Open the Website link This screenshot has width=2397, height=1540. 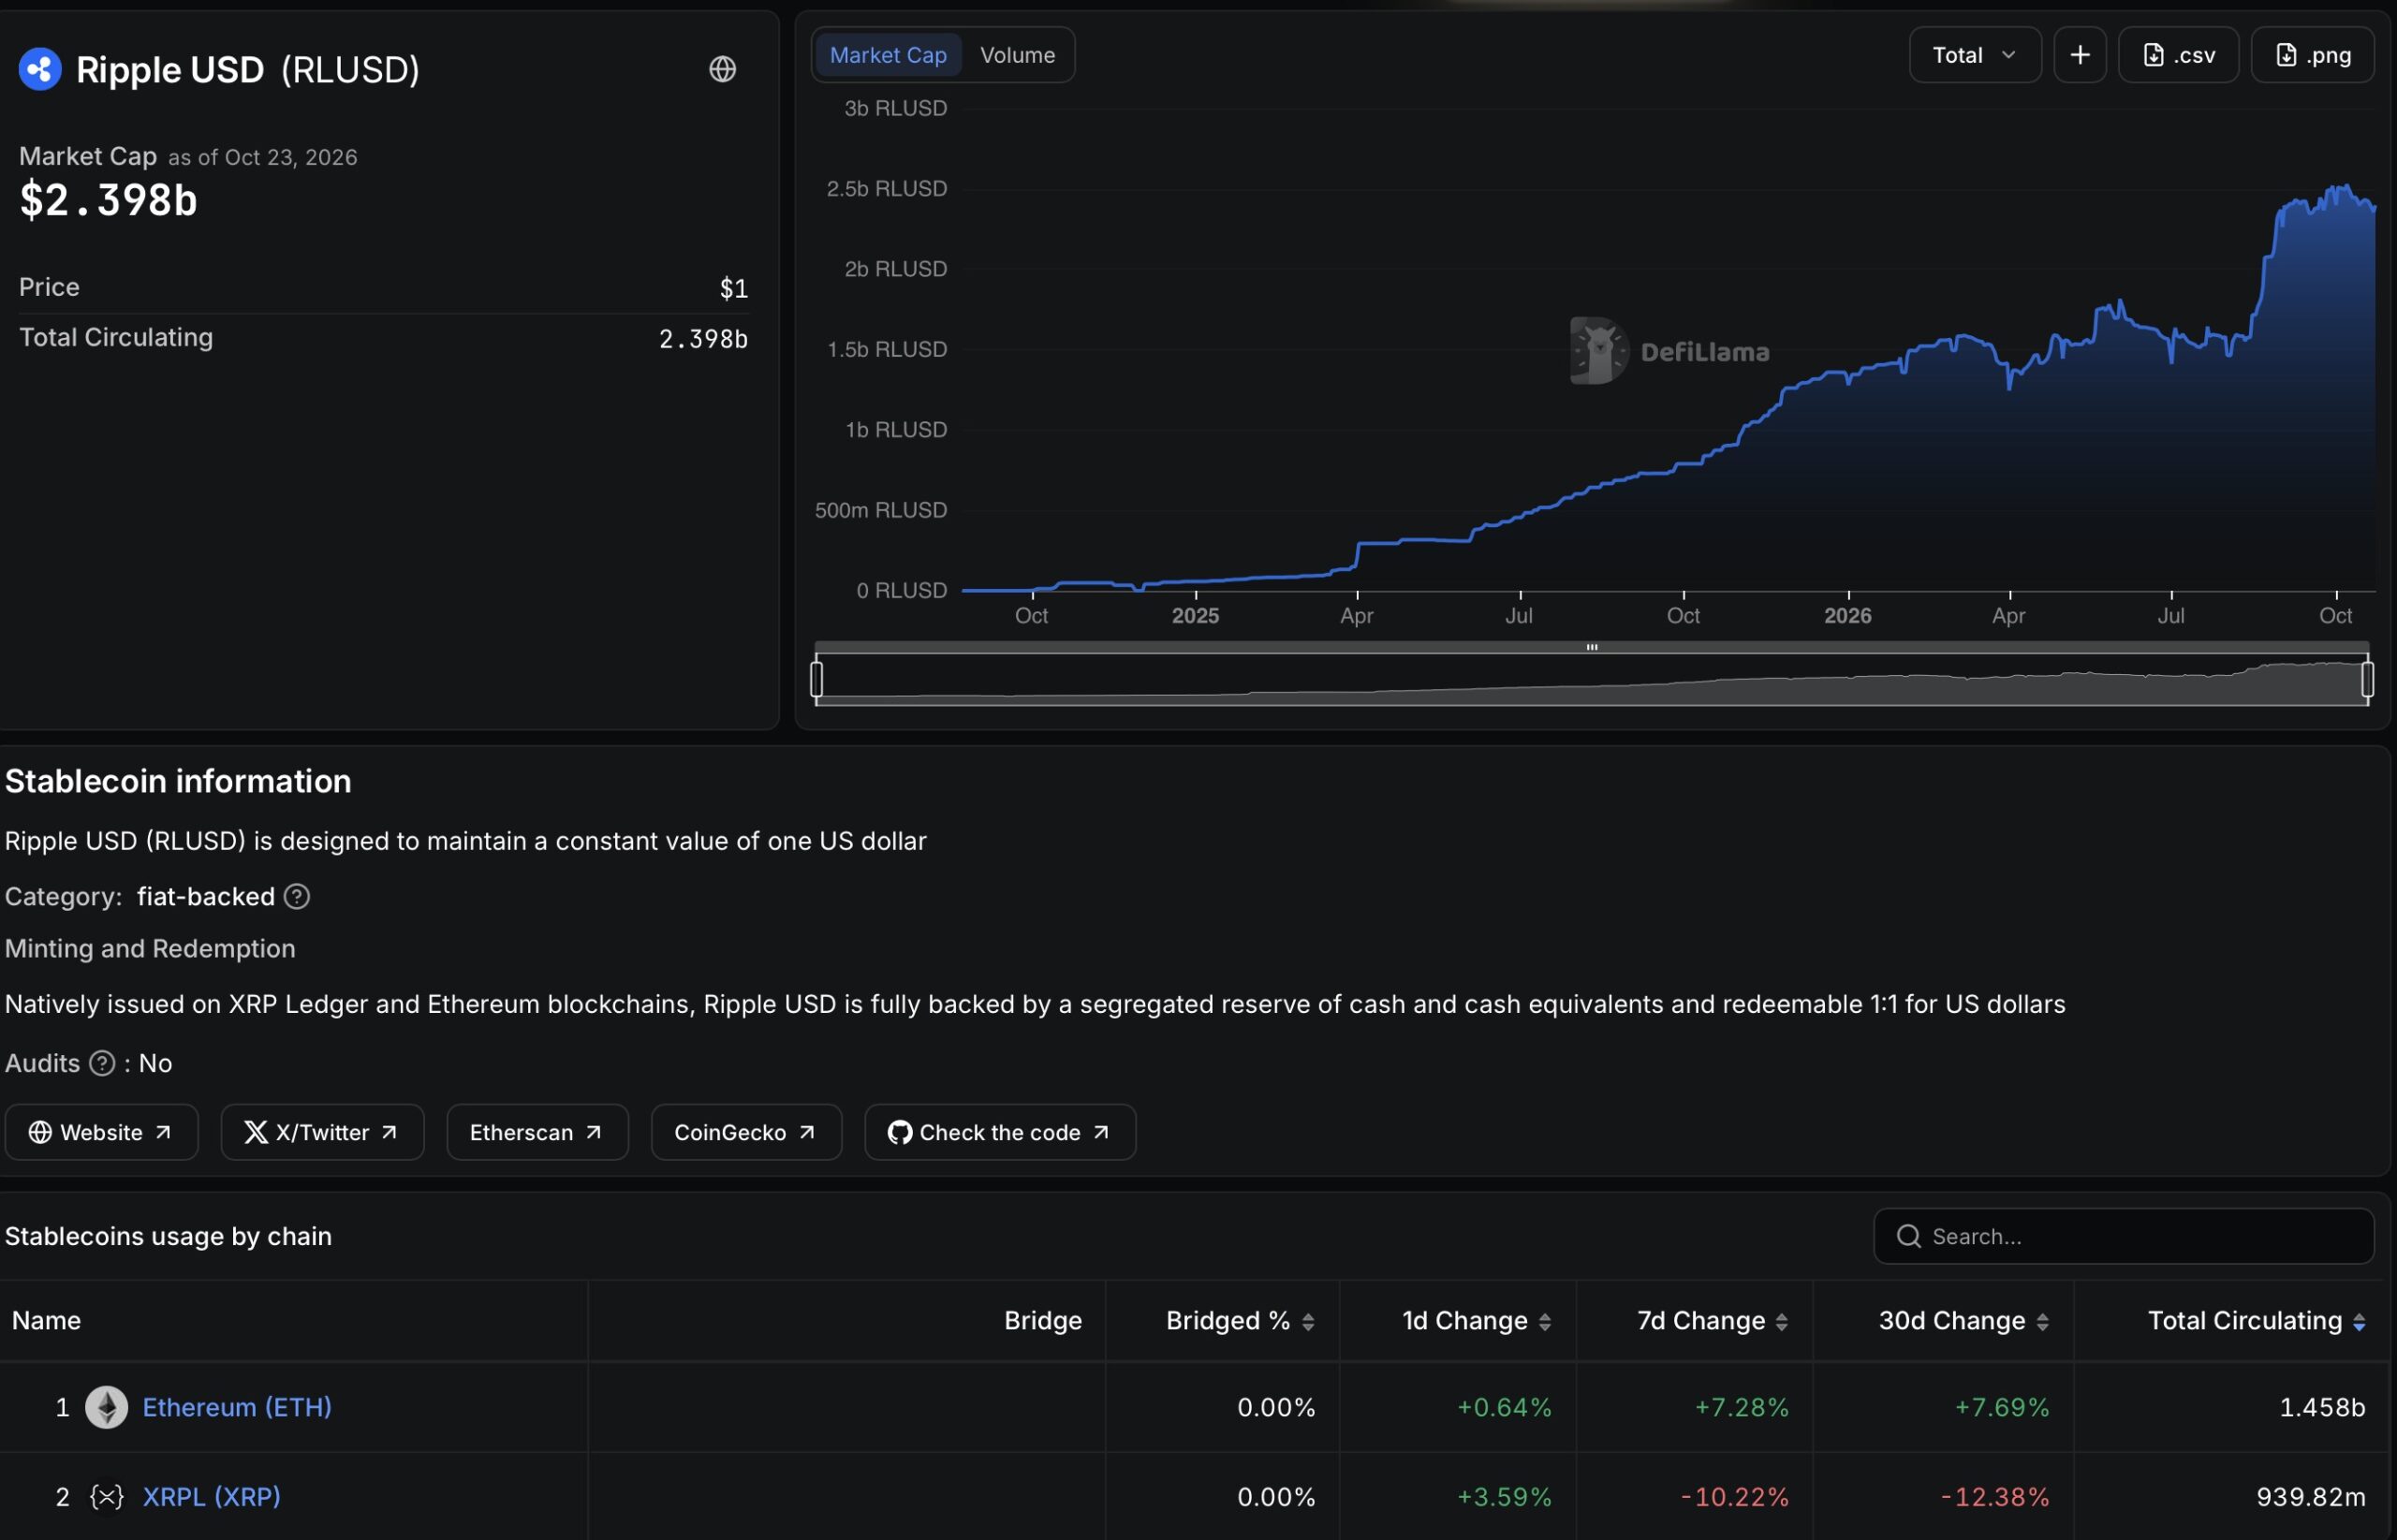101,1132
